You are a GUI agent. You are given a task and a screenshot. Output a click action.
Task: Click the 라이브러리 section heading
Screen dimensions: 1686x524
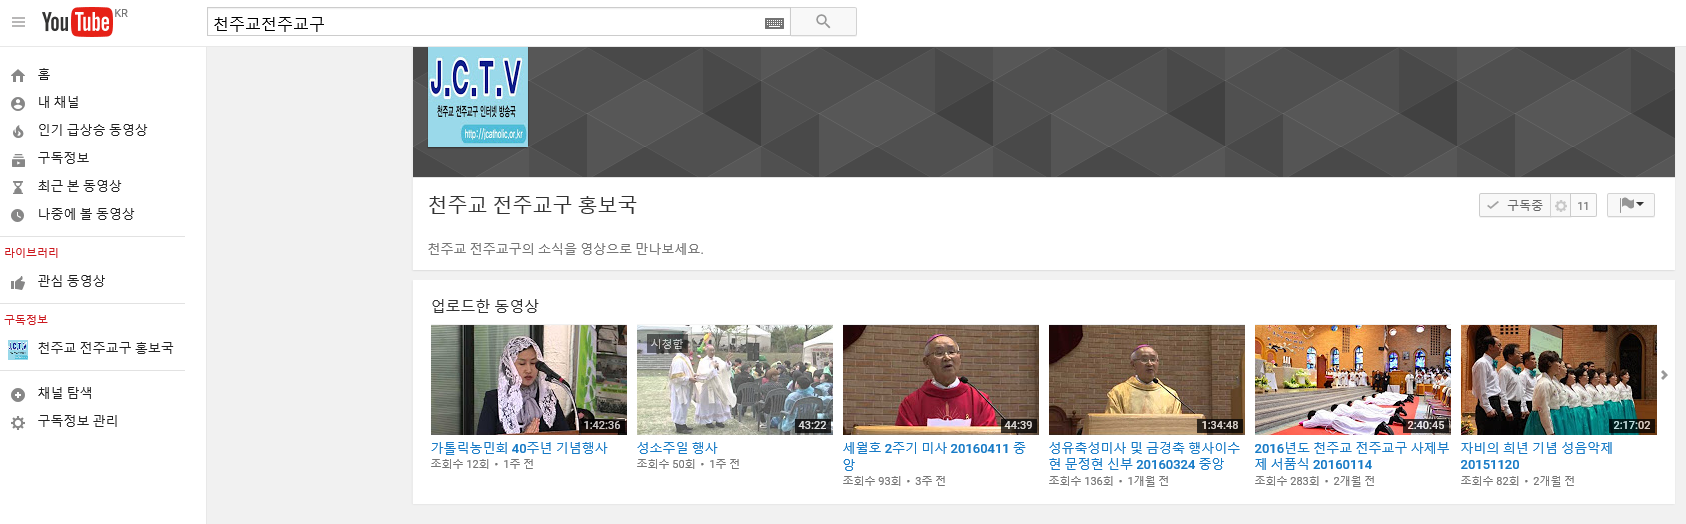[31, 252]
